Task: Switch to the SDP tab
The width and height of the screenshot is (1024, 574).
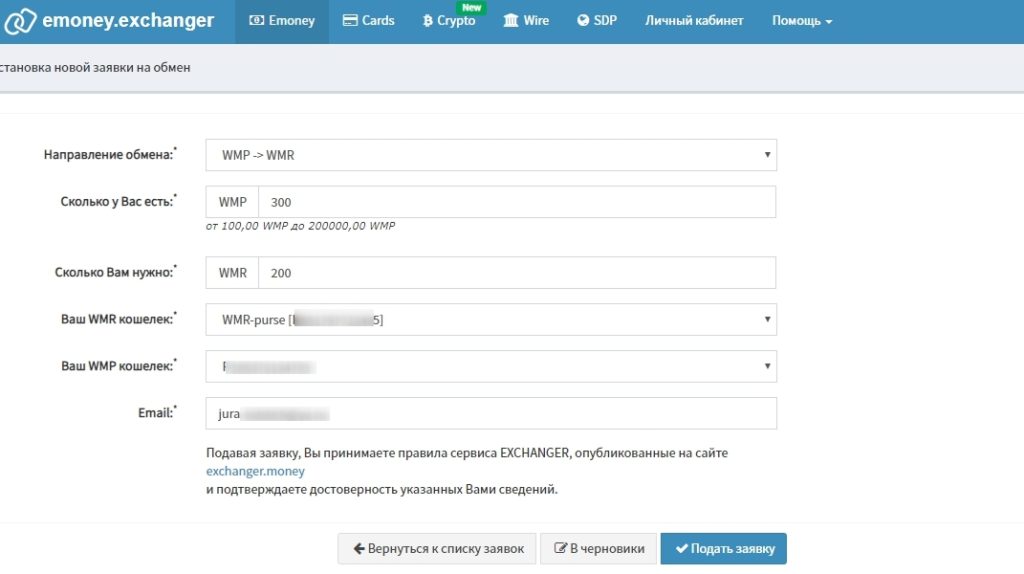Action: point(597,21)
